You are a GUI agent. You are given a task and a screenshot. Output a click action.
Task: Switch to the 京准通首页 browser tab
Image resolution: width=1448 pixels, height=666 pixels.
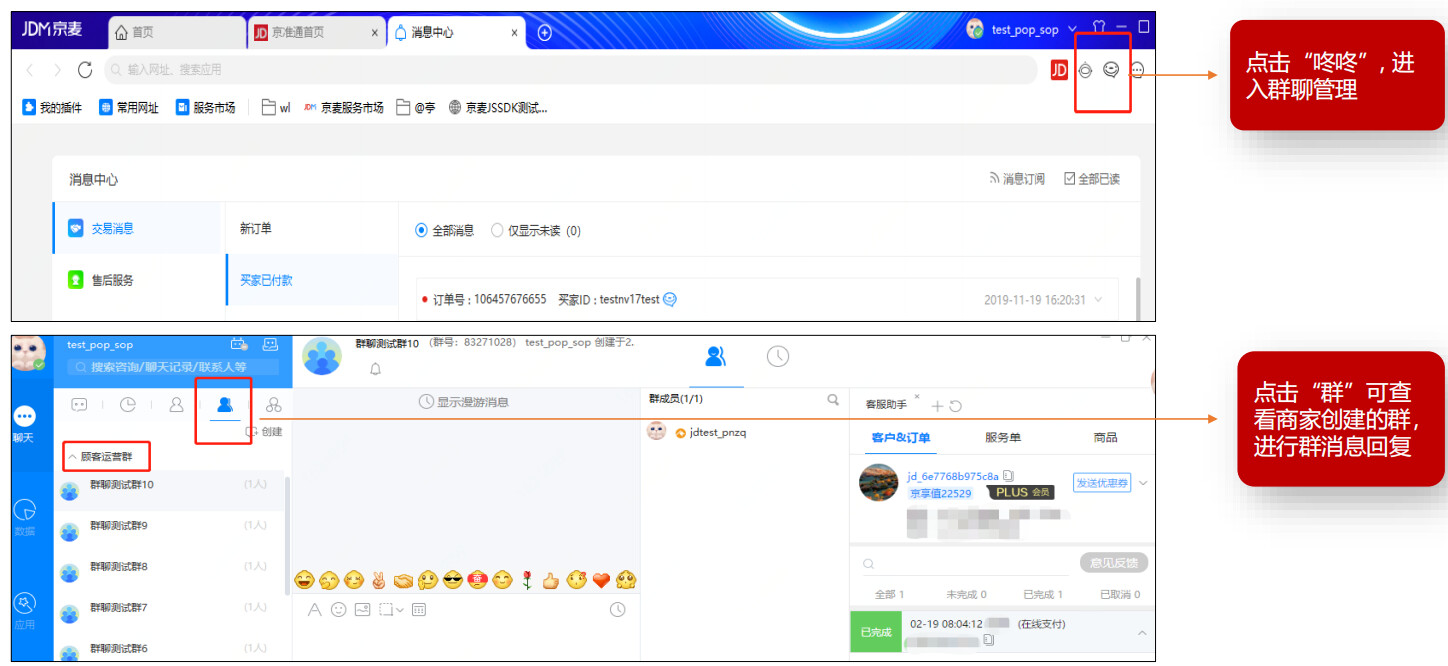pyautogui.click(x=315, y=32)
